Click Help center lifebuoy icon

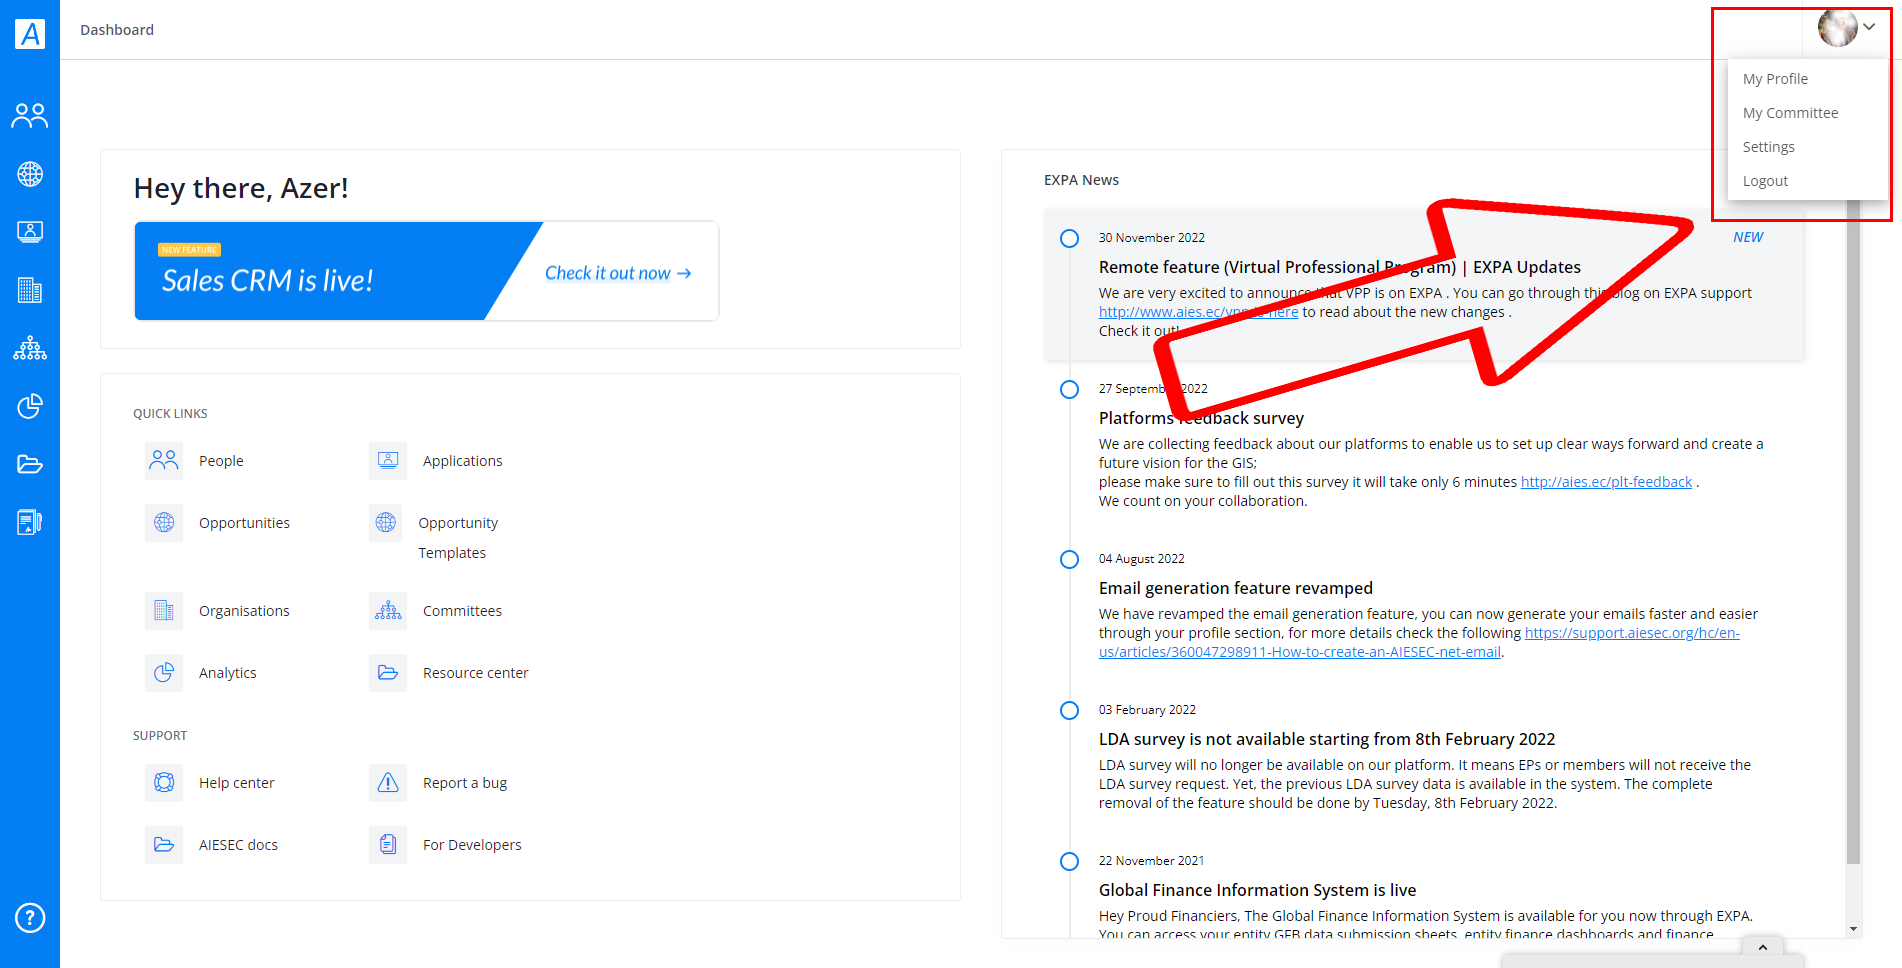(x=164, y=783)
